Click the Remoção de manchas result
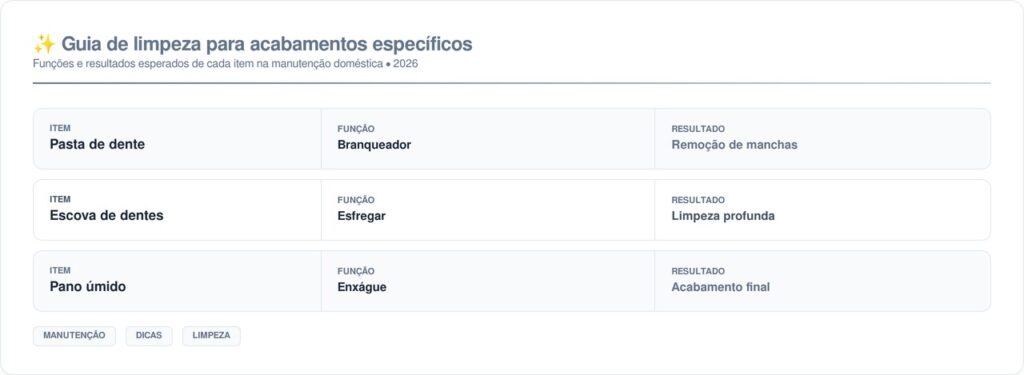Viewport: 1024px width, 375px height. pos(734,145)
